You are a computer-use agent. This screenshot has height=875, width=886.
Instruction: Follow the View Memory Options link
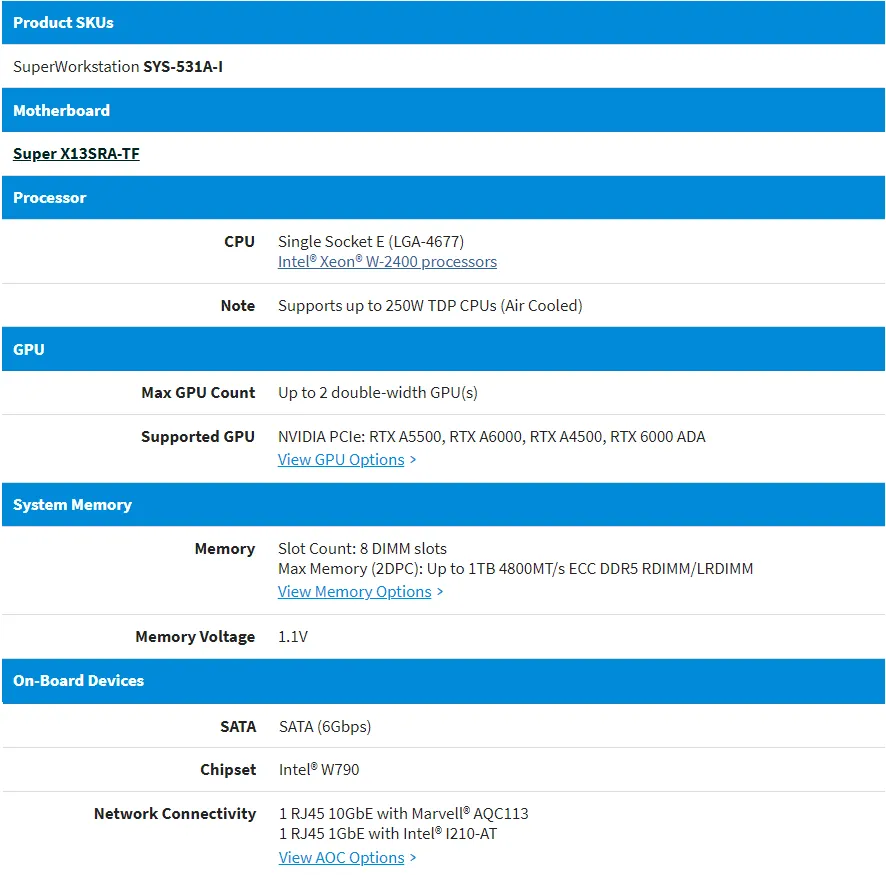354,591
